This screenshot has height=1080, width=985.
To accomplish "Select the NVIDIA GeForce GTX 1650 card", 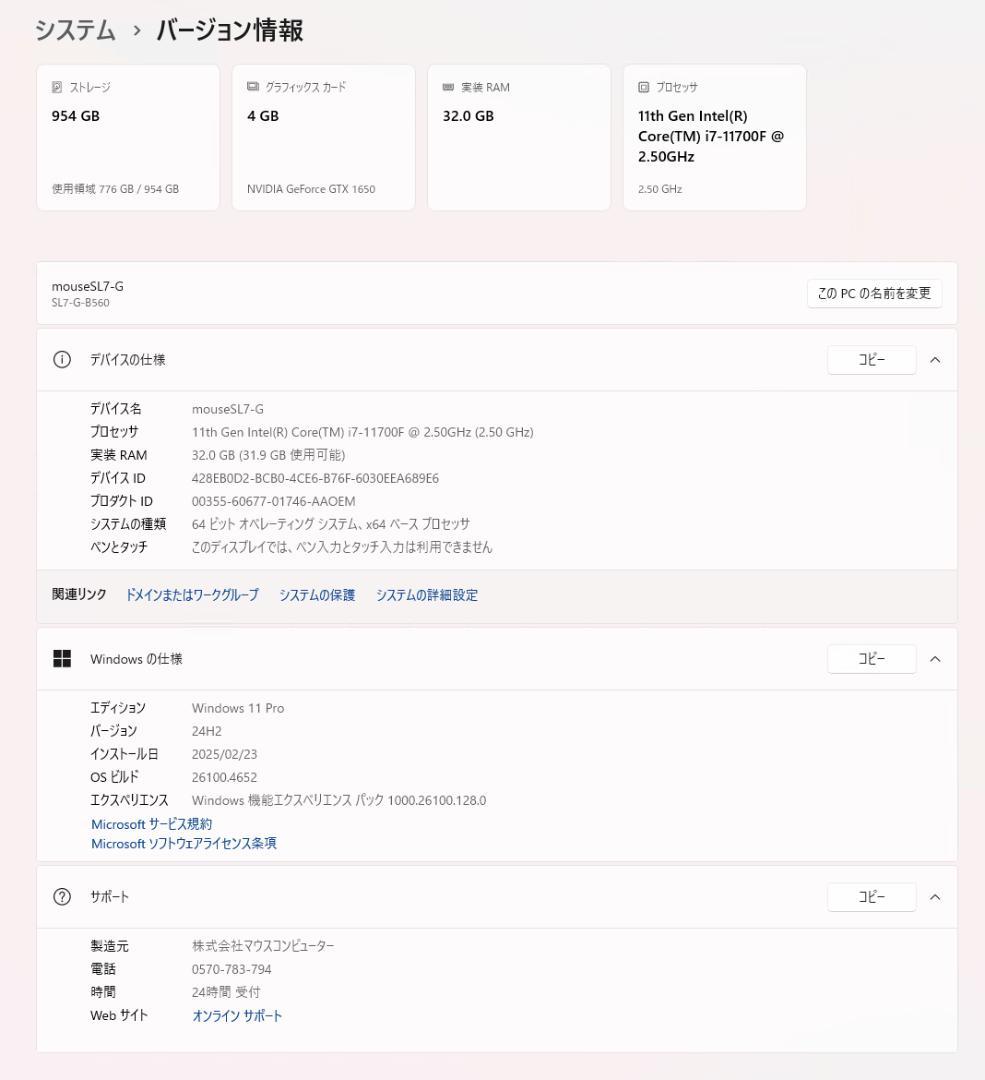I will coord(322,137).
